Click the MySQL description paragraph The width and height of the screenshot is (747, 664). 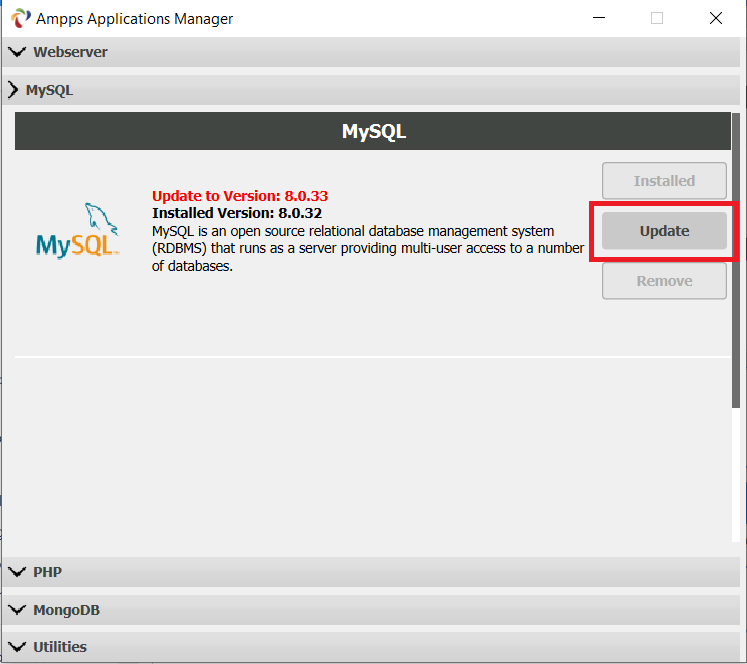click(x=368, y=248)
